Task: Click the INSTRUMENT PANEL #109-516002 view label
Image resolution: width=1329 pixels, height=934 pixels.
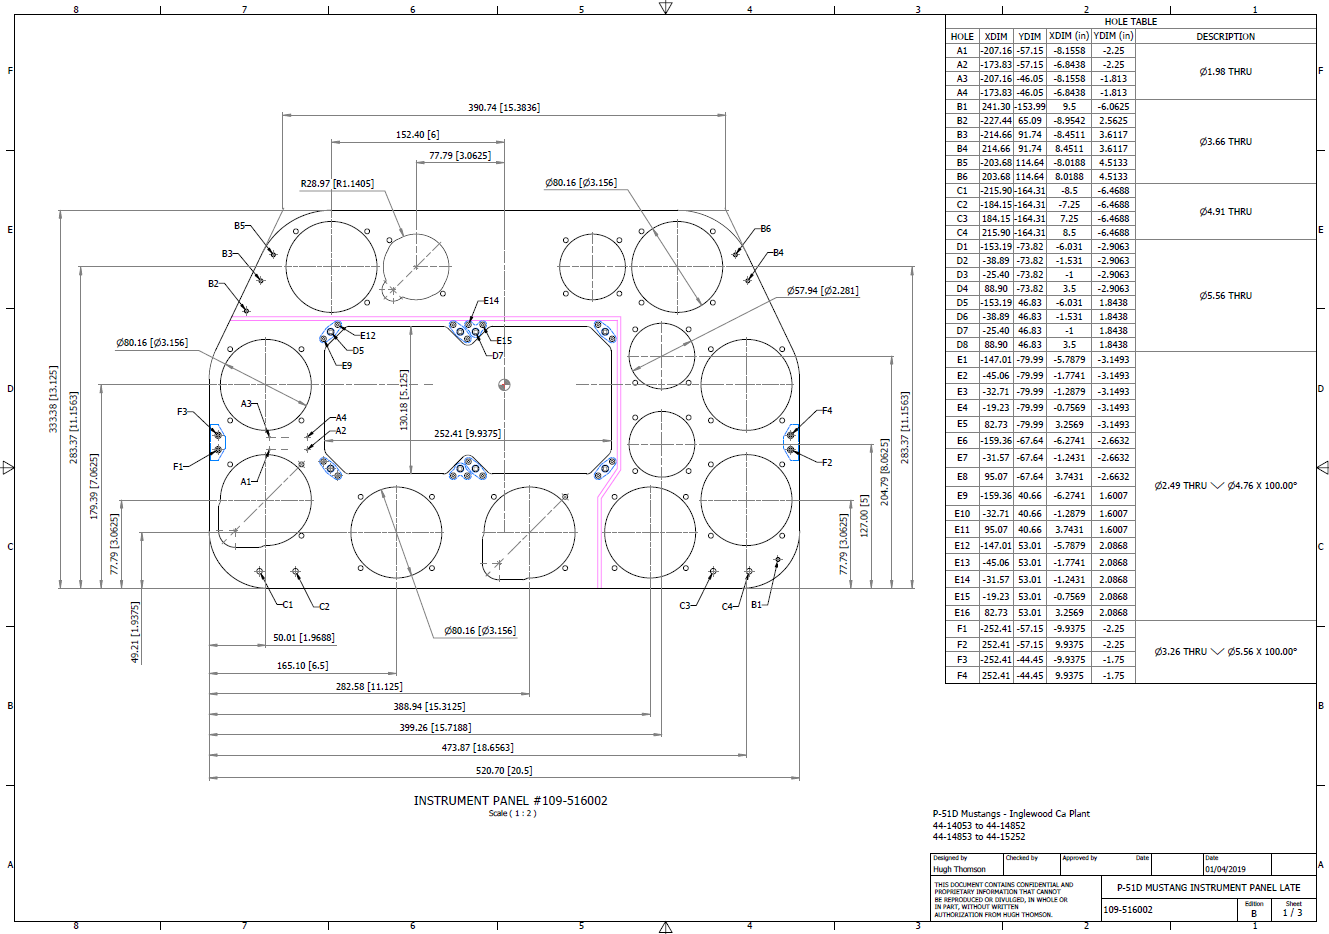Action: coord(510,801)
